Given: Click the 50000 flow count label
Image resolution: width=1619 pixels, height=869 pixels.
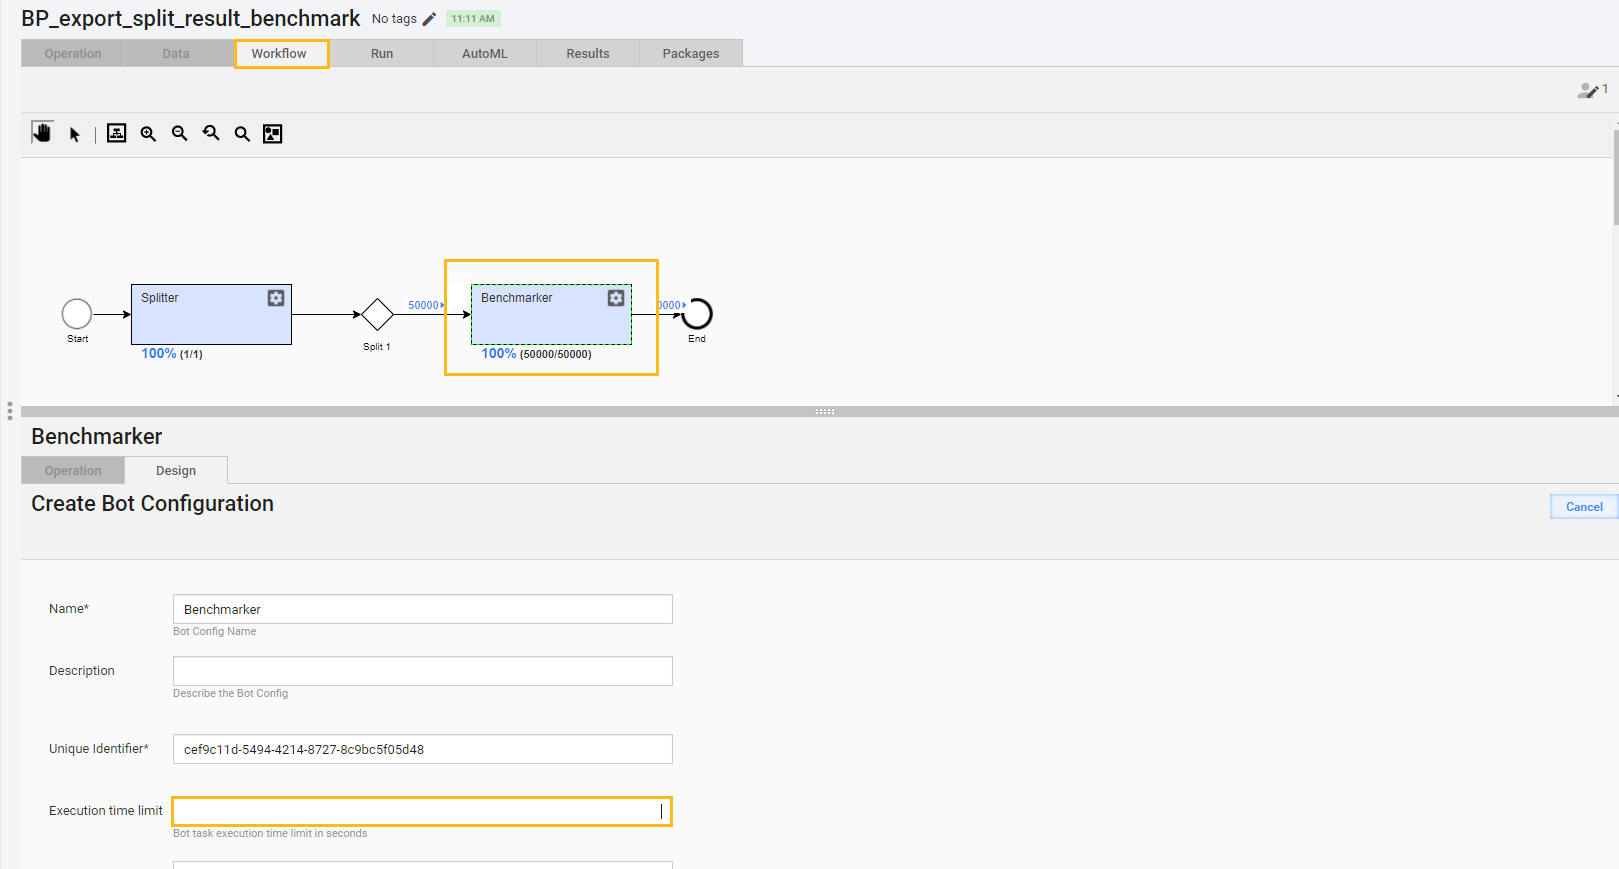Looking at the screenshot, I should point(424,305).
